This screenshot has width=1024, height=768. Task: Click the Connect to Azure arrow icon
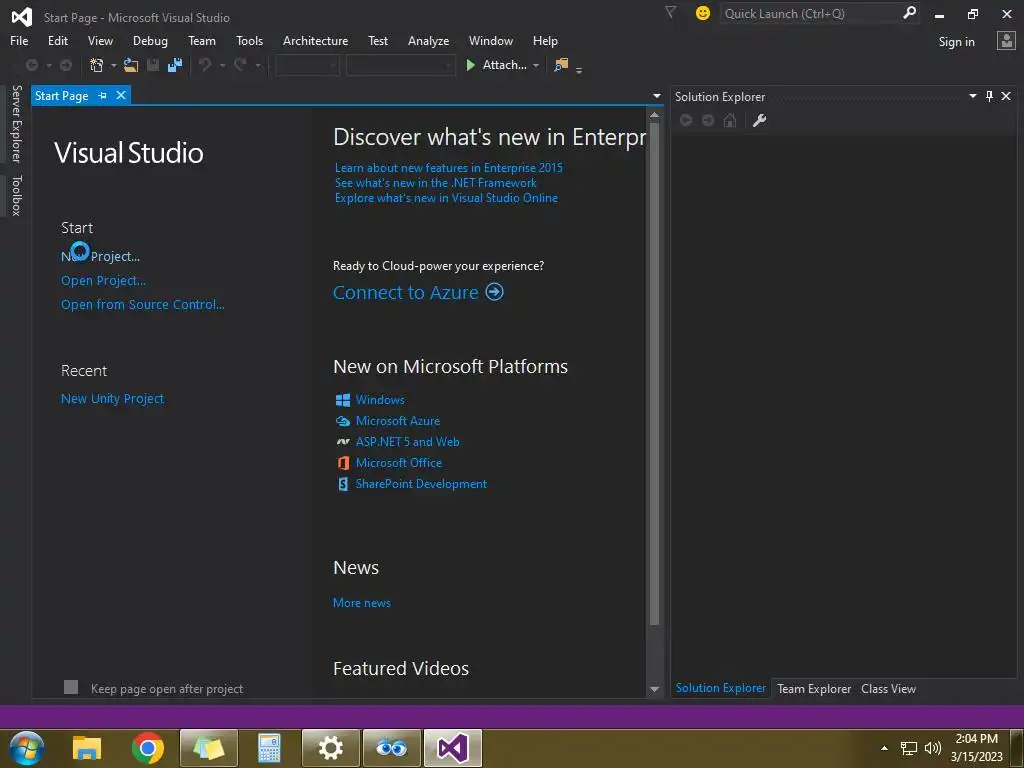point(494,292)
